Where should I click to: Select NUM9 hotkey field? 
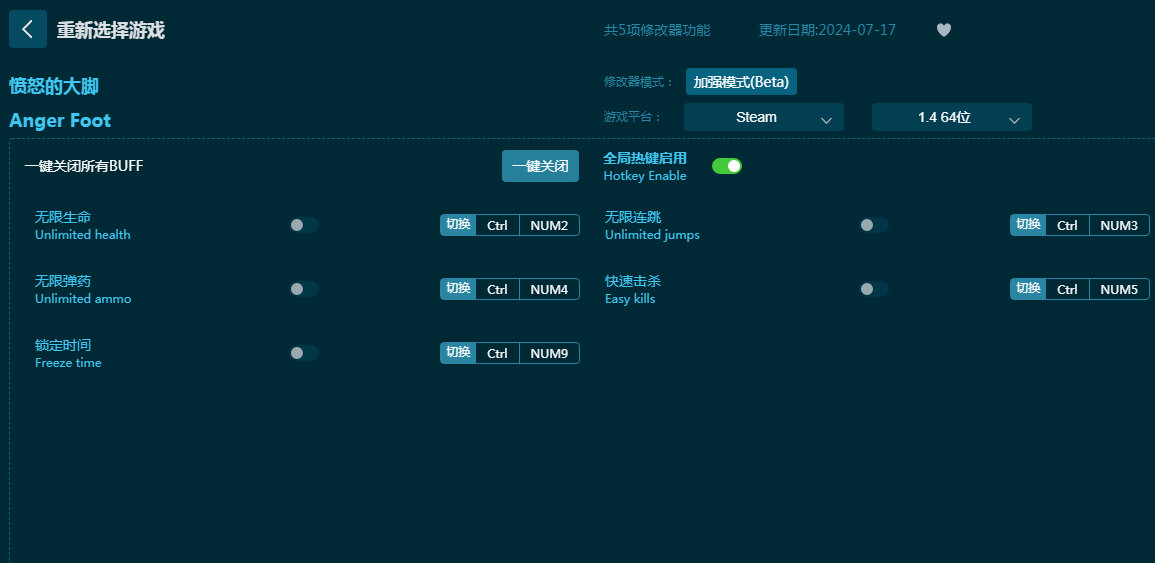[550, 354]
